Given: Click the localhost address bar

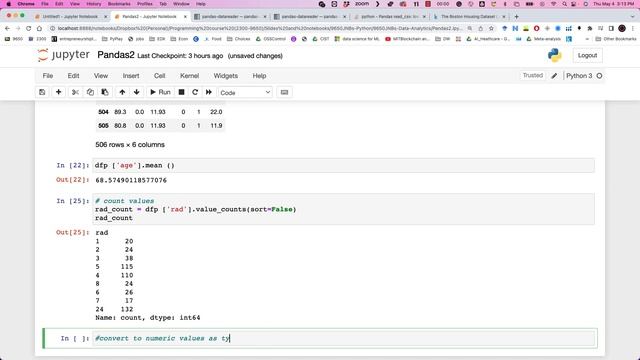Looking at the screenshot, I should [260, 29].
